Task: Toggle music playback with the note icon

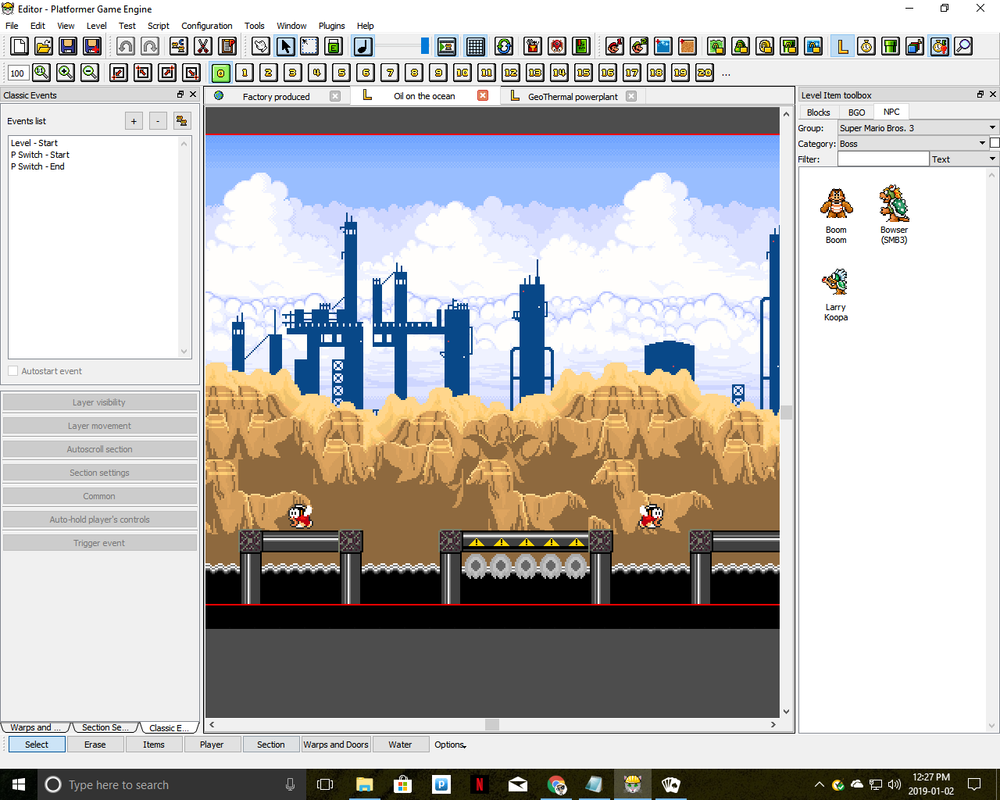Action: [x=364, y=46]
